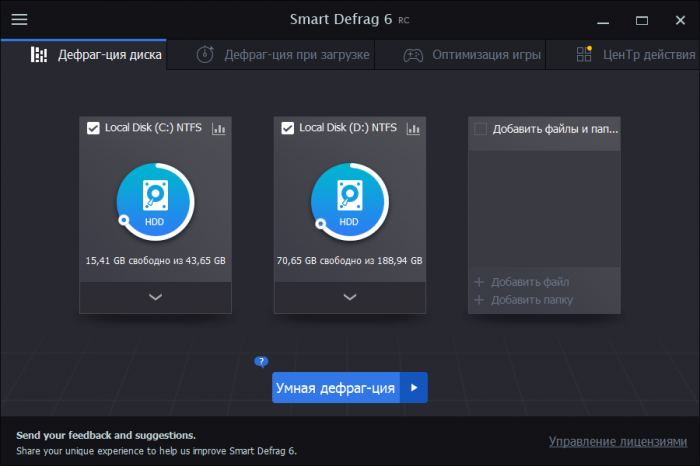Image resolution: width=700 pixels, height=466 pixels.
Task: Click the plus icon for Добавить папку
Action: [479, 300]
